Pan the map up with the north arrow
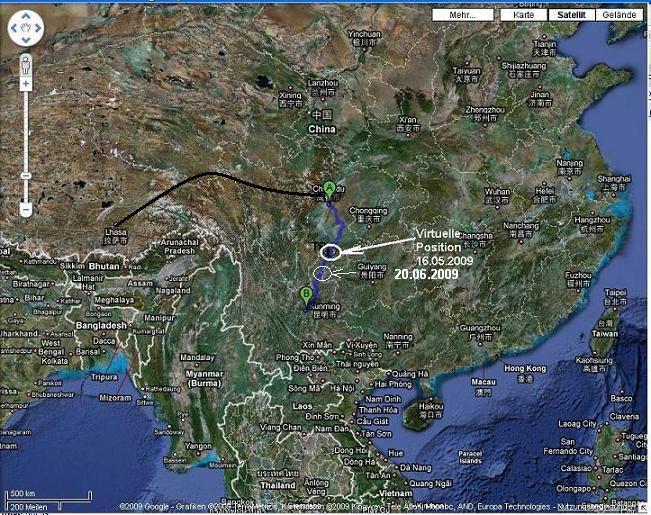 [x=25, y=13]
